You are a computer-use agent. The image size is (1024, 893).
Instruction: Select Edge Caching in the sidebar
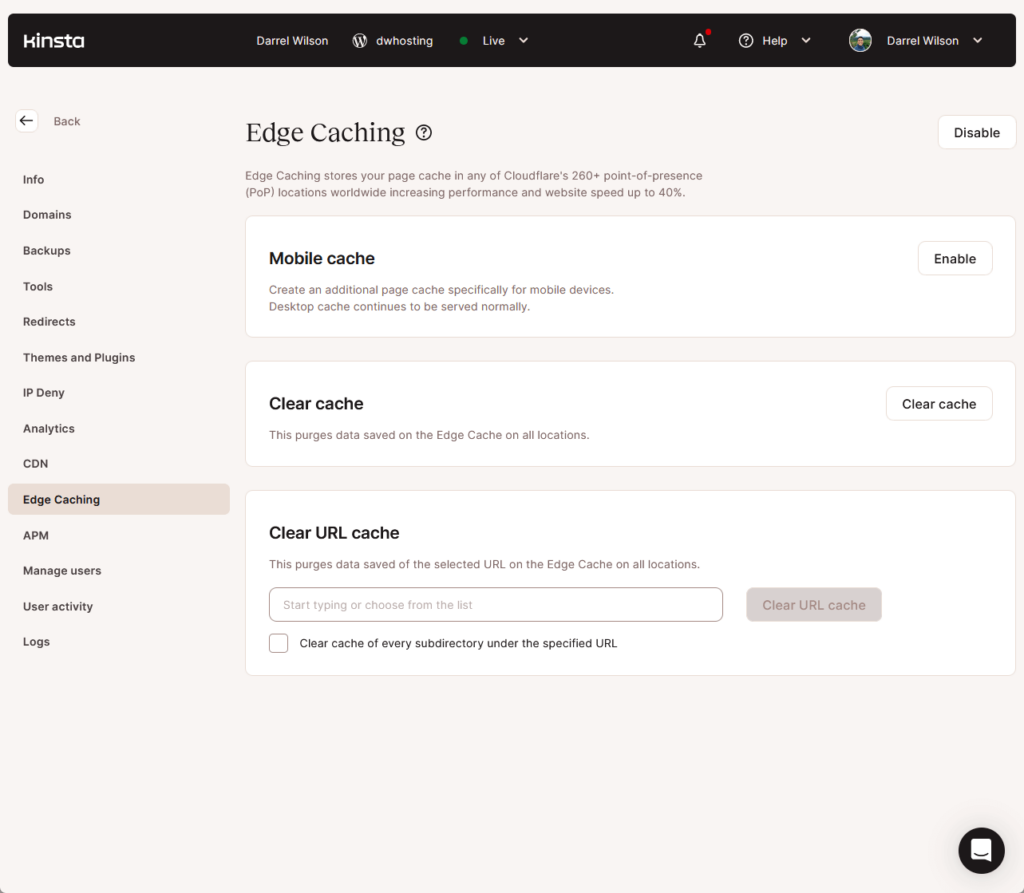click(119, 499)
